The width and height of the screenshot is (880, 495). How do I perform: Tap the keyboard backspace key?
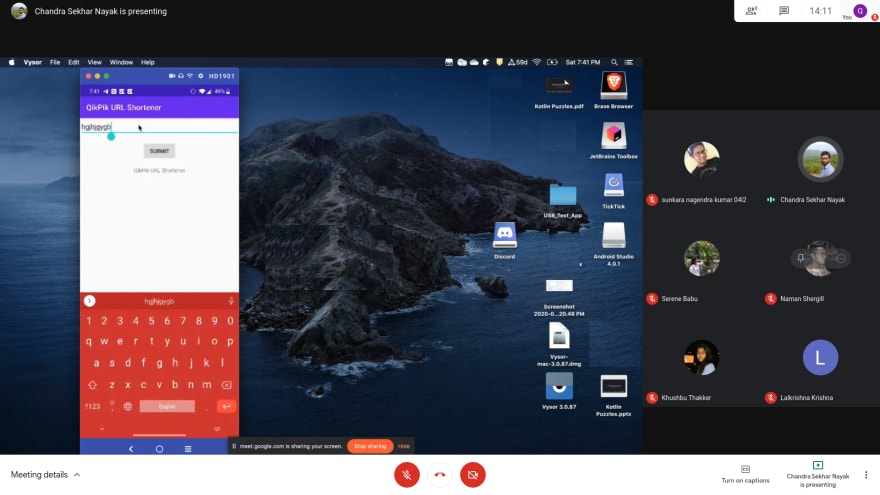click(226, 385)
